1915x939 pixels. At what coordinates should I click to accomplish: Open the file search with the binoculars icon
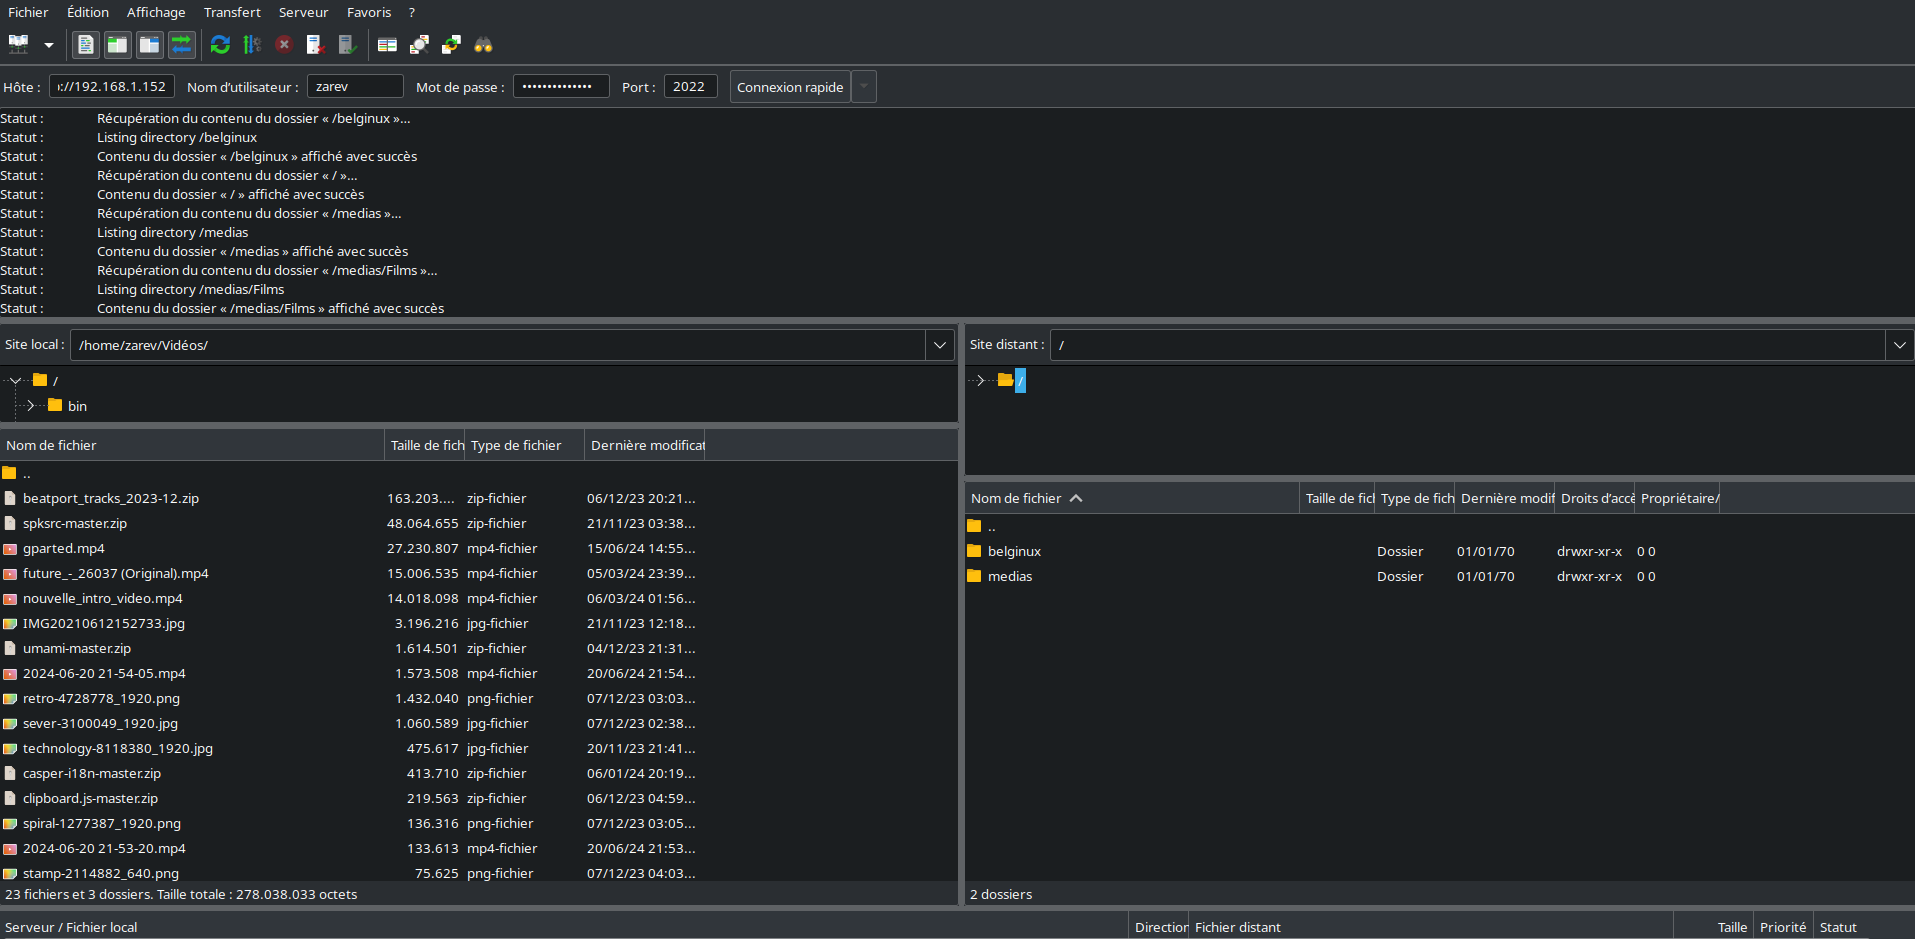coord(484,45)
